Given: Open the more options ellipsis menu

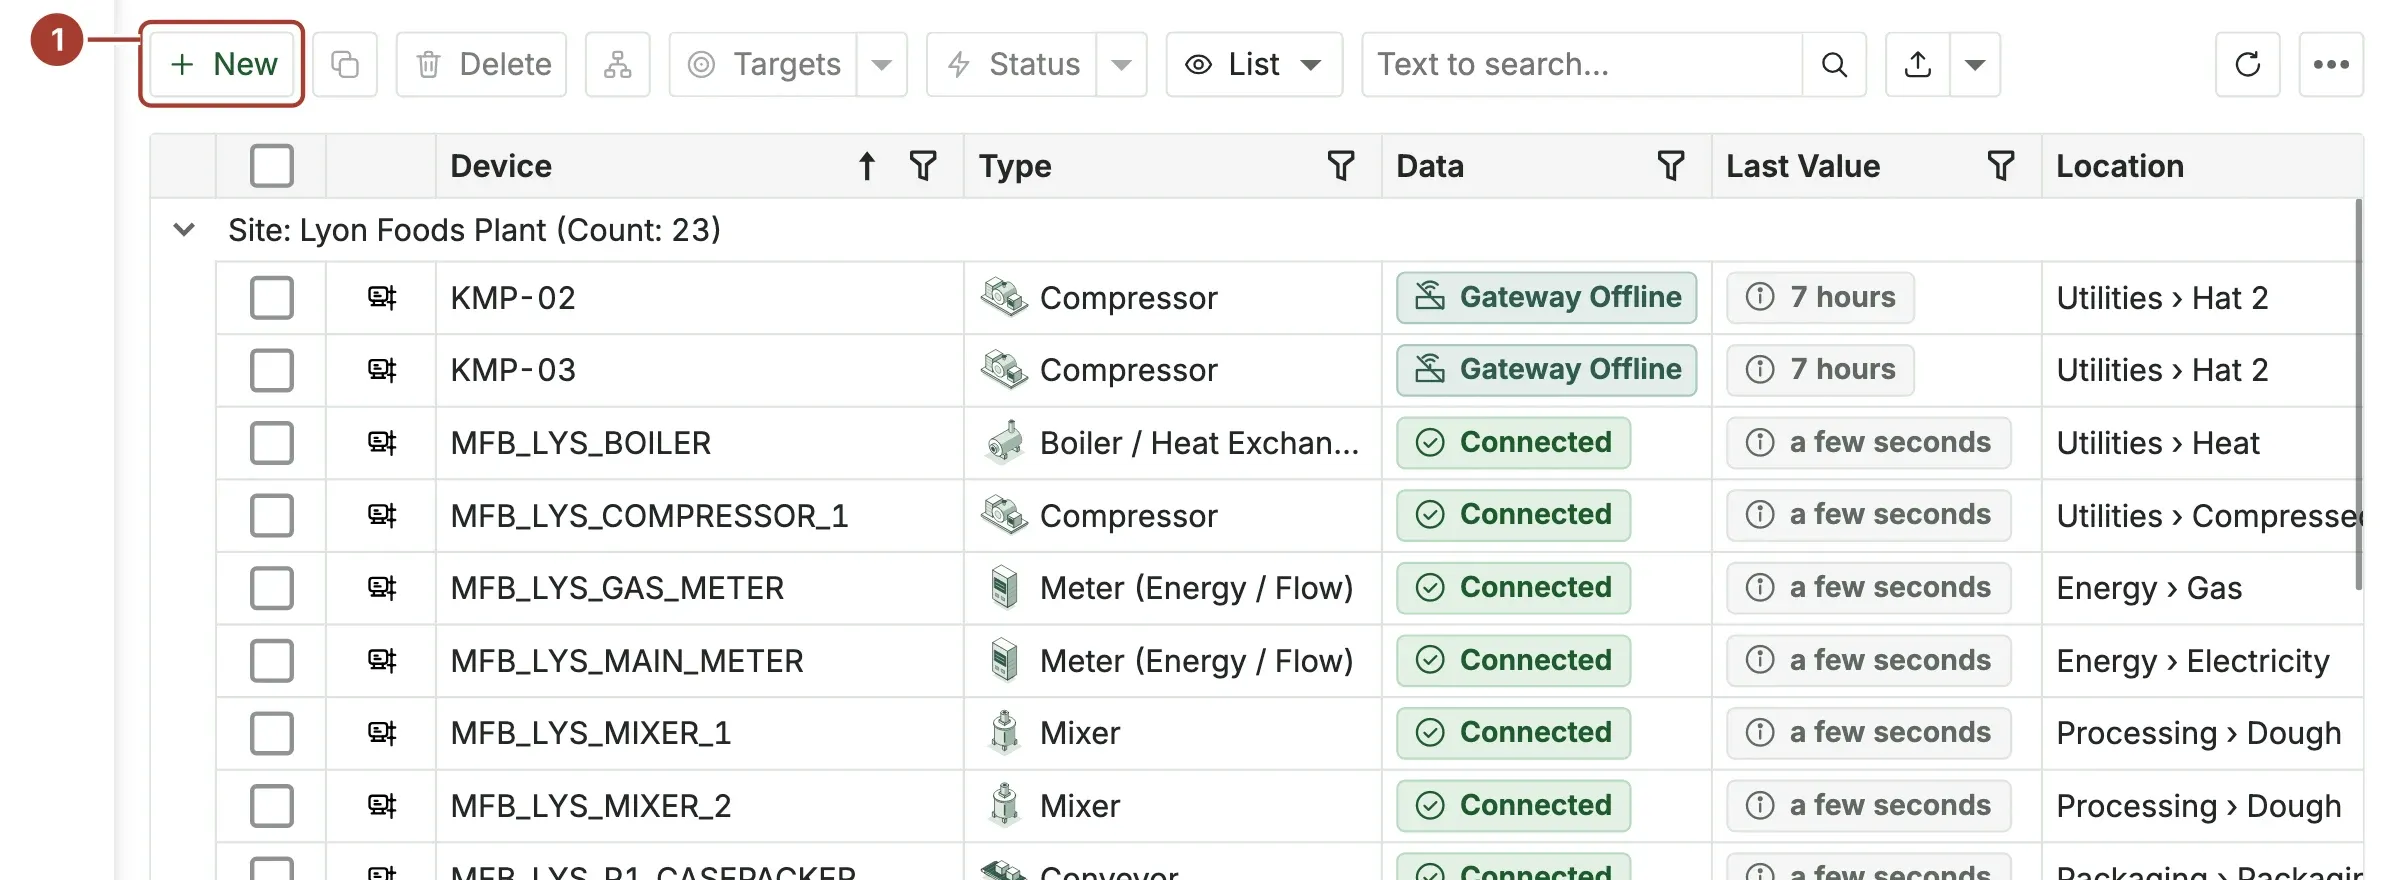Looking at the screenshot, I should (x=2331, y=64).
